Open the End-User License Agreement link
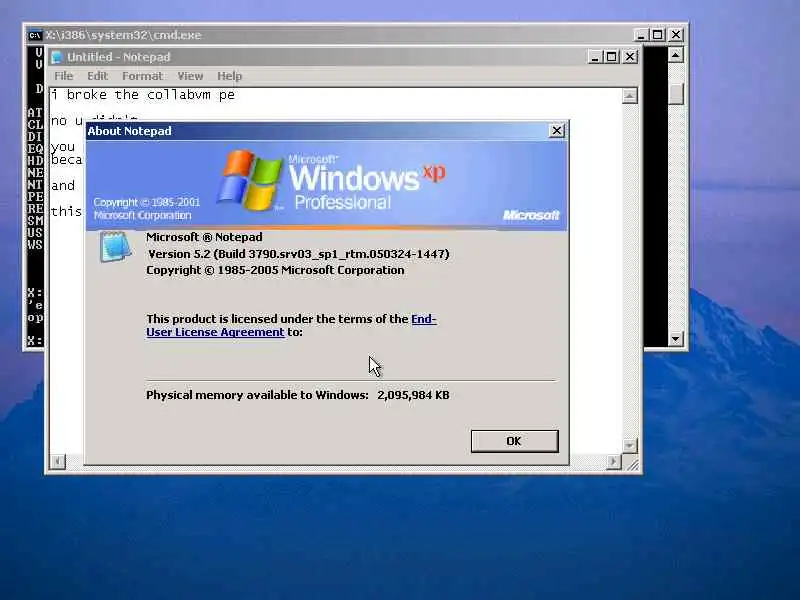The height and width of the screenshot is (600, 800). click(x=291, y=326)
